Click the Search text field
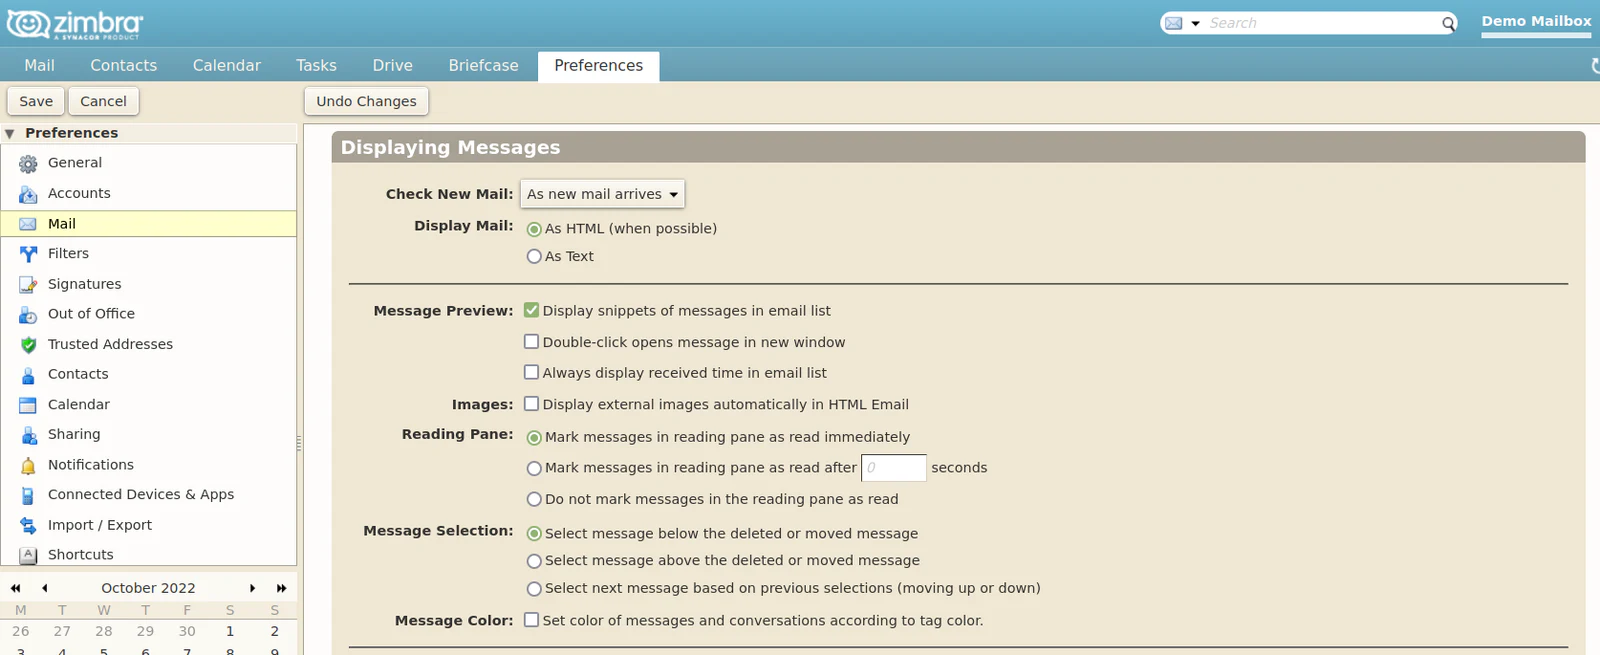 tap(1322, 23)
